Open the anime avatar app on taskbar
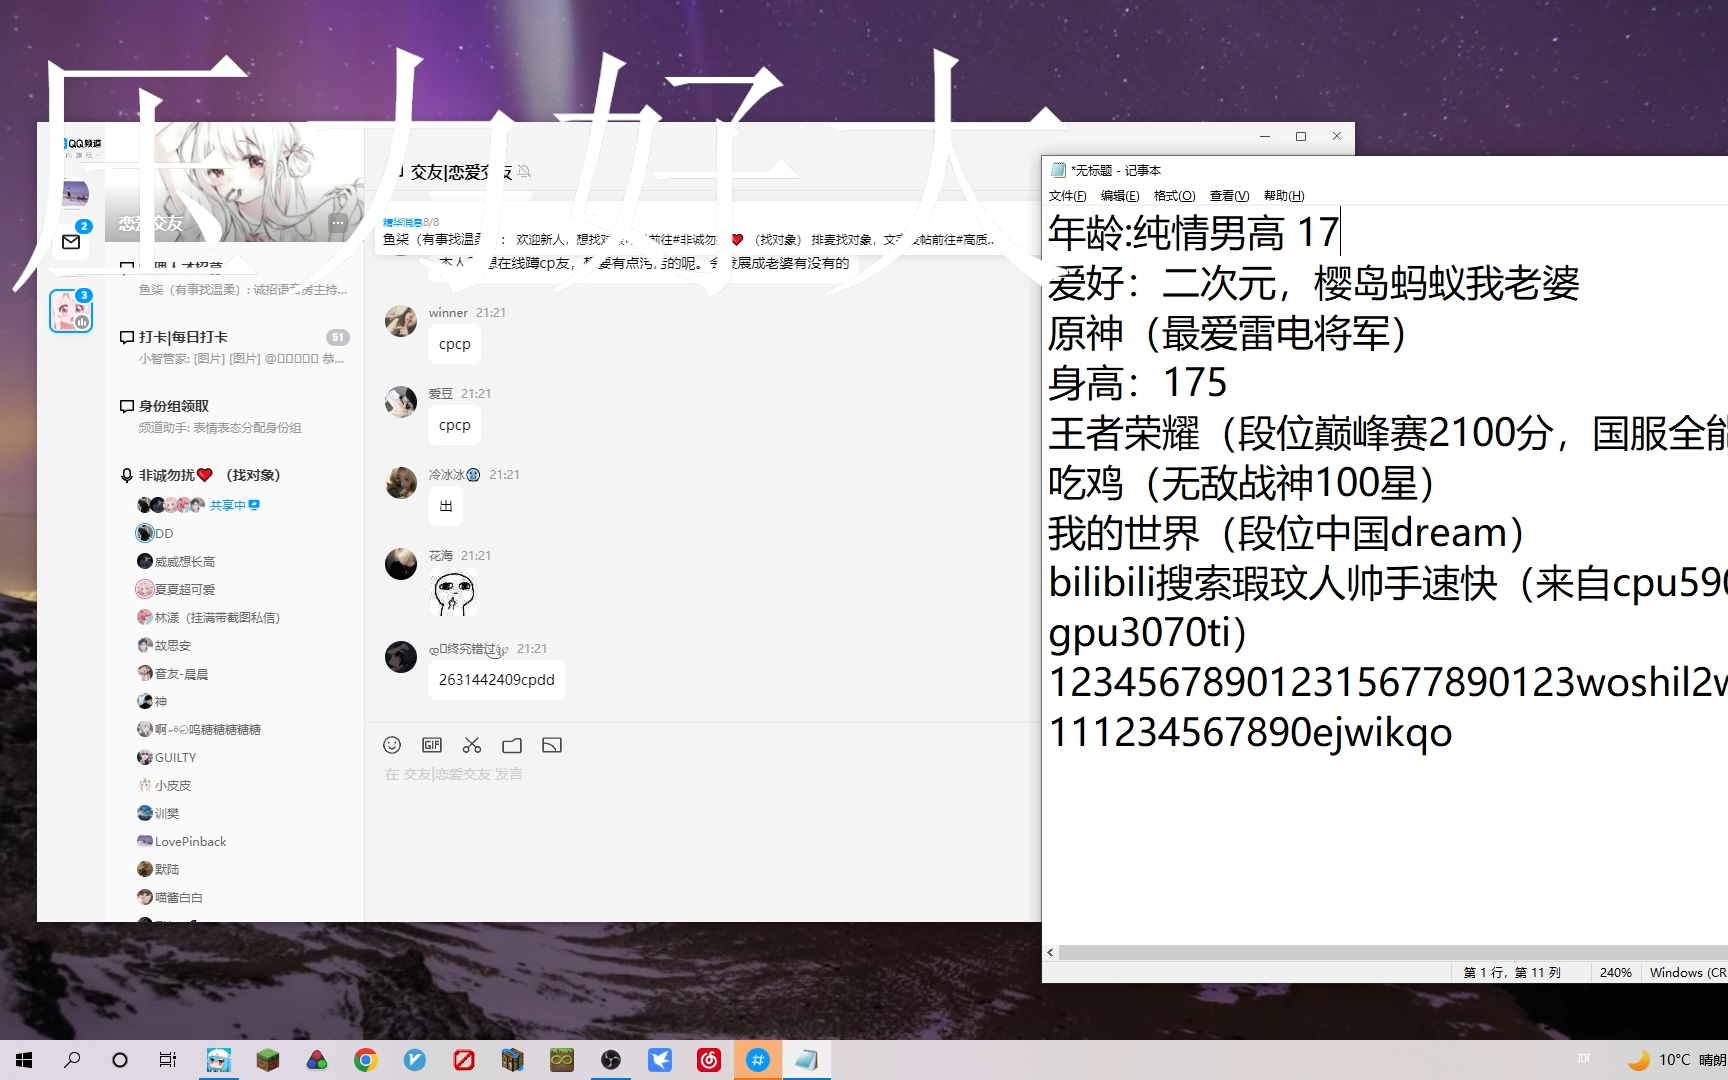This screenshot has height=1080, width=1728. click(x=218, y=1060)
